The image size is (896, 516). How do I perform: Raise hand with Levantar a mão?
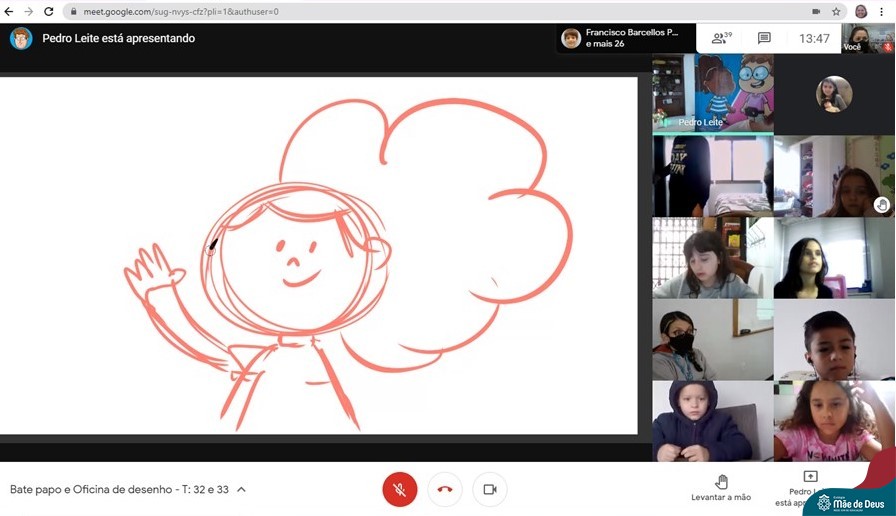(720, 486)
